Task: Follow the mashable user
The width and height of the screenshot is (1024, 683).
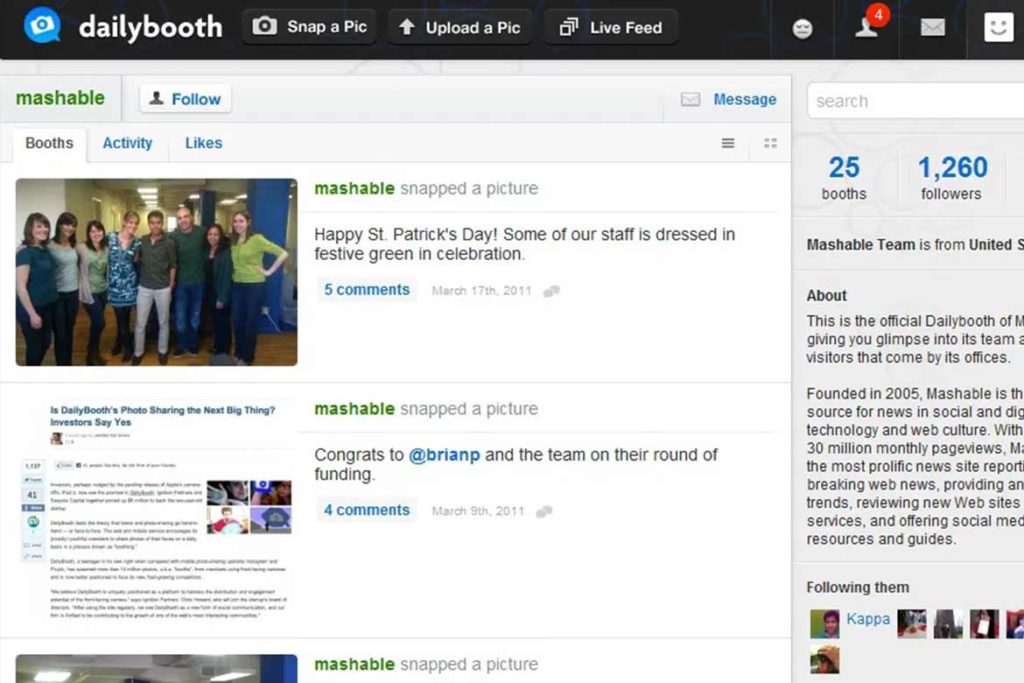Action: click(x=185, y=99)
